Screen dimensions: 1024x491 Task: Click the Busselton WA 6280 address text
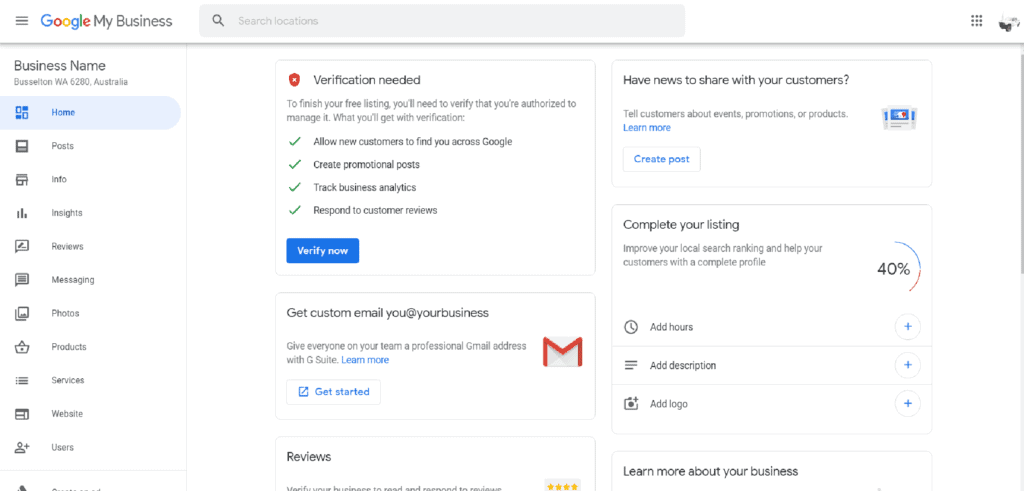coord(71,82)
